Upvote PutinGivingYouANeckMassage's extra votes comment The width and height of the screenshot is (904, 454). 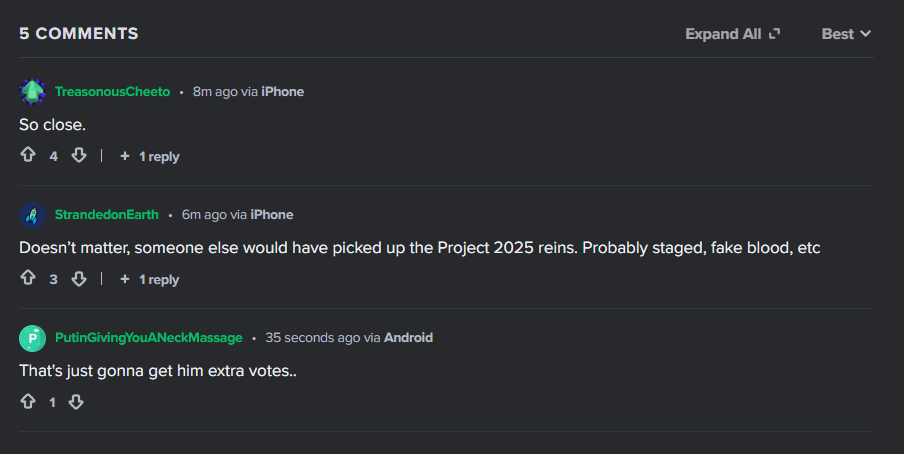[x=28, y=401]
